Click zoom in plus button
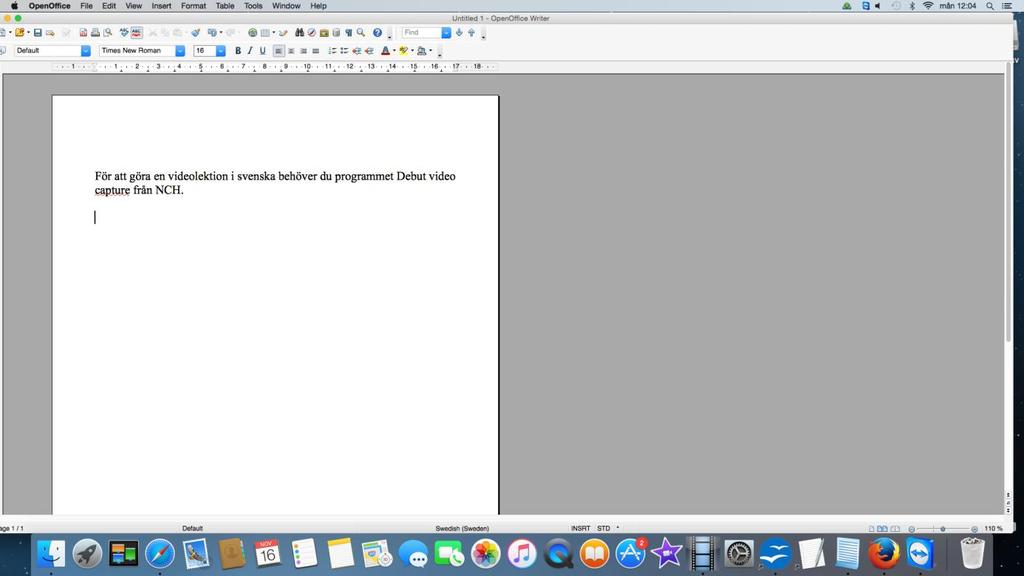Viewport: 1024px width, 576px height. [x=974, y=529]
